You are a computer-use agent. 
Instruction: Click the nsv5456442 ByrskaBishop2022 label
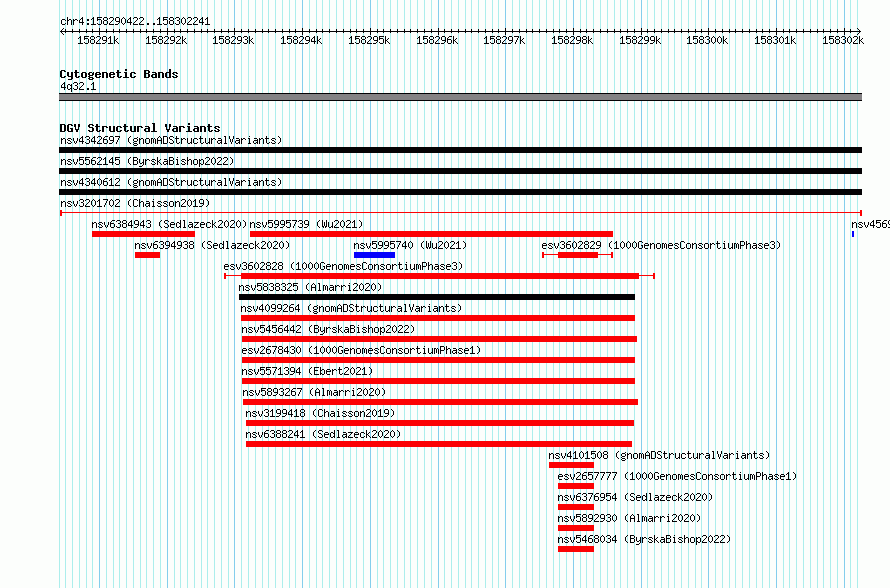328,329
